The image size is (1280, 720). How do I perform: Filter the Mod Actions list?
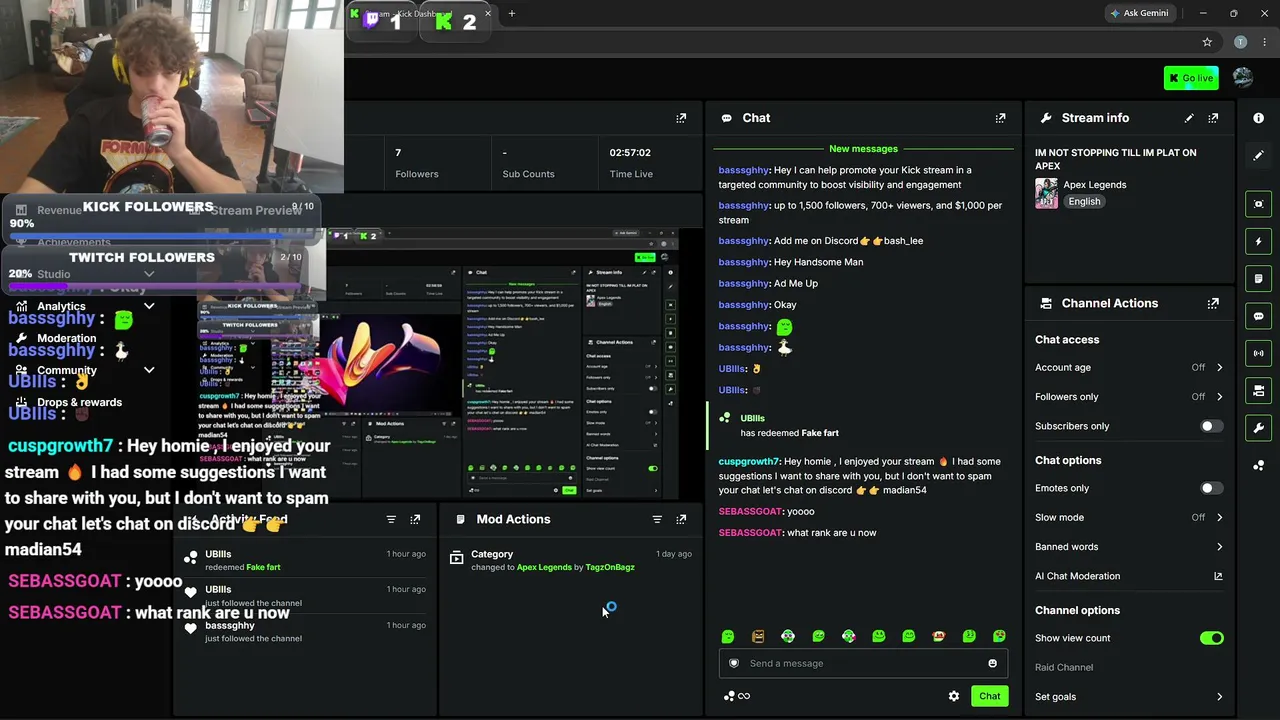(657, 519)
